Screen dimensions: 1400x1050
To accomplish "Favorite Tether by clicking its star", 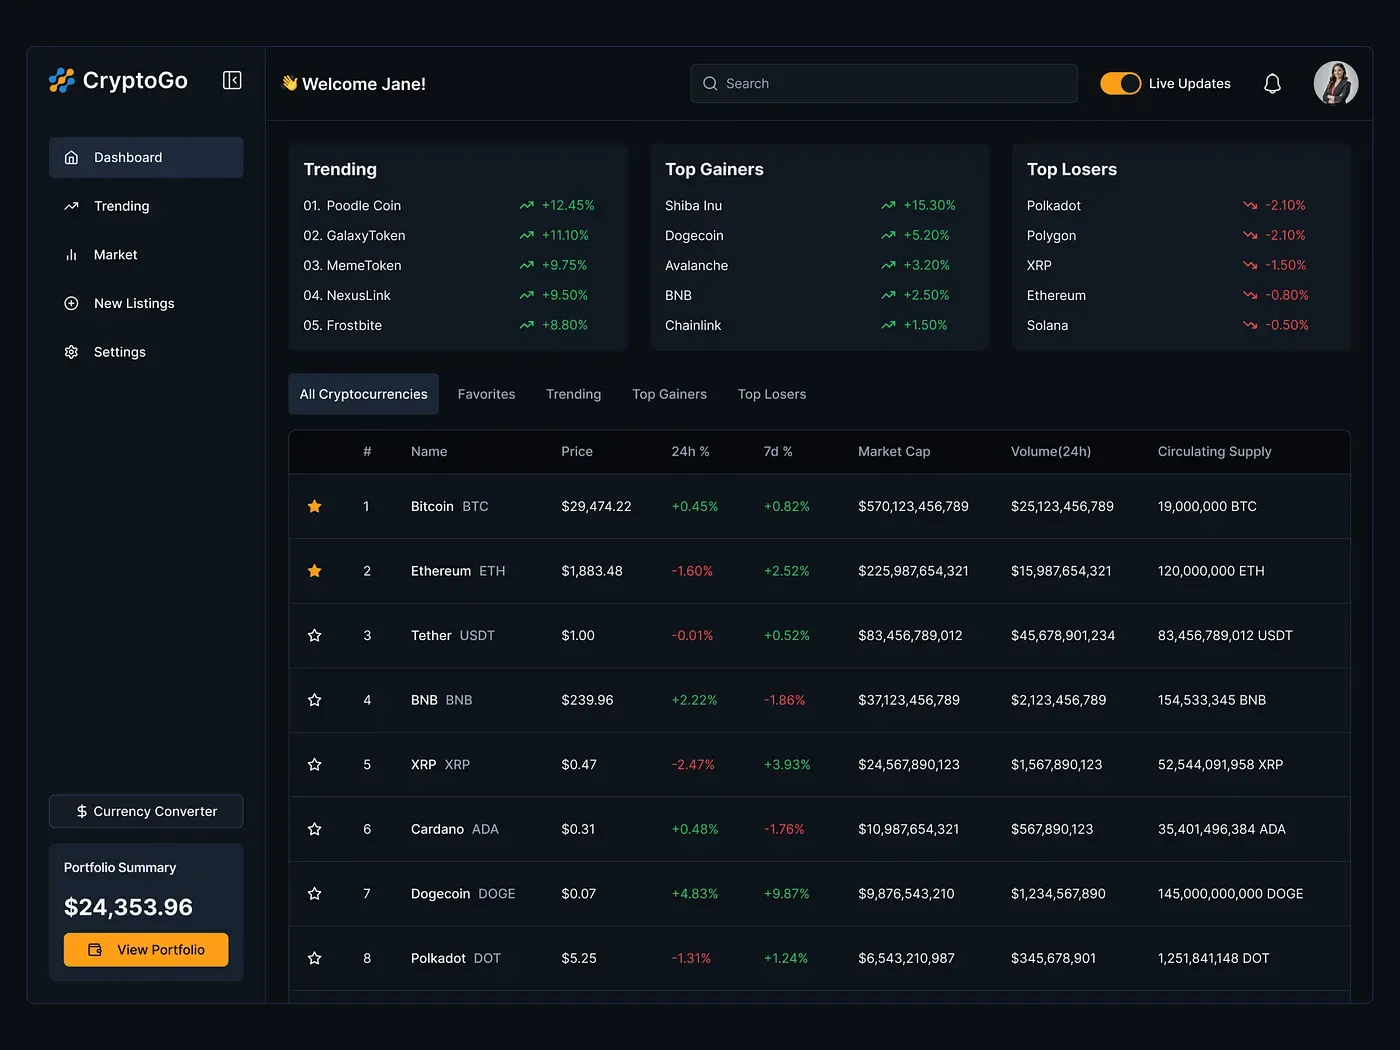I will coord(315,635).
